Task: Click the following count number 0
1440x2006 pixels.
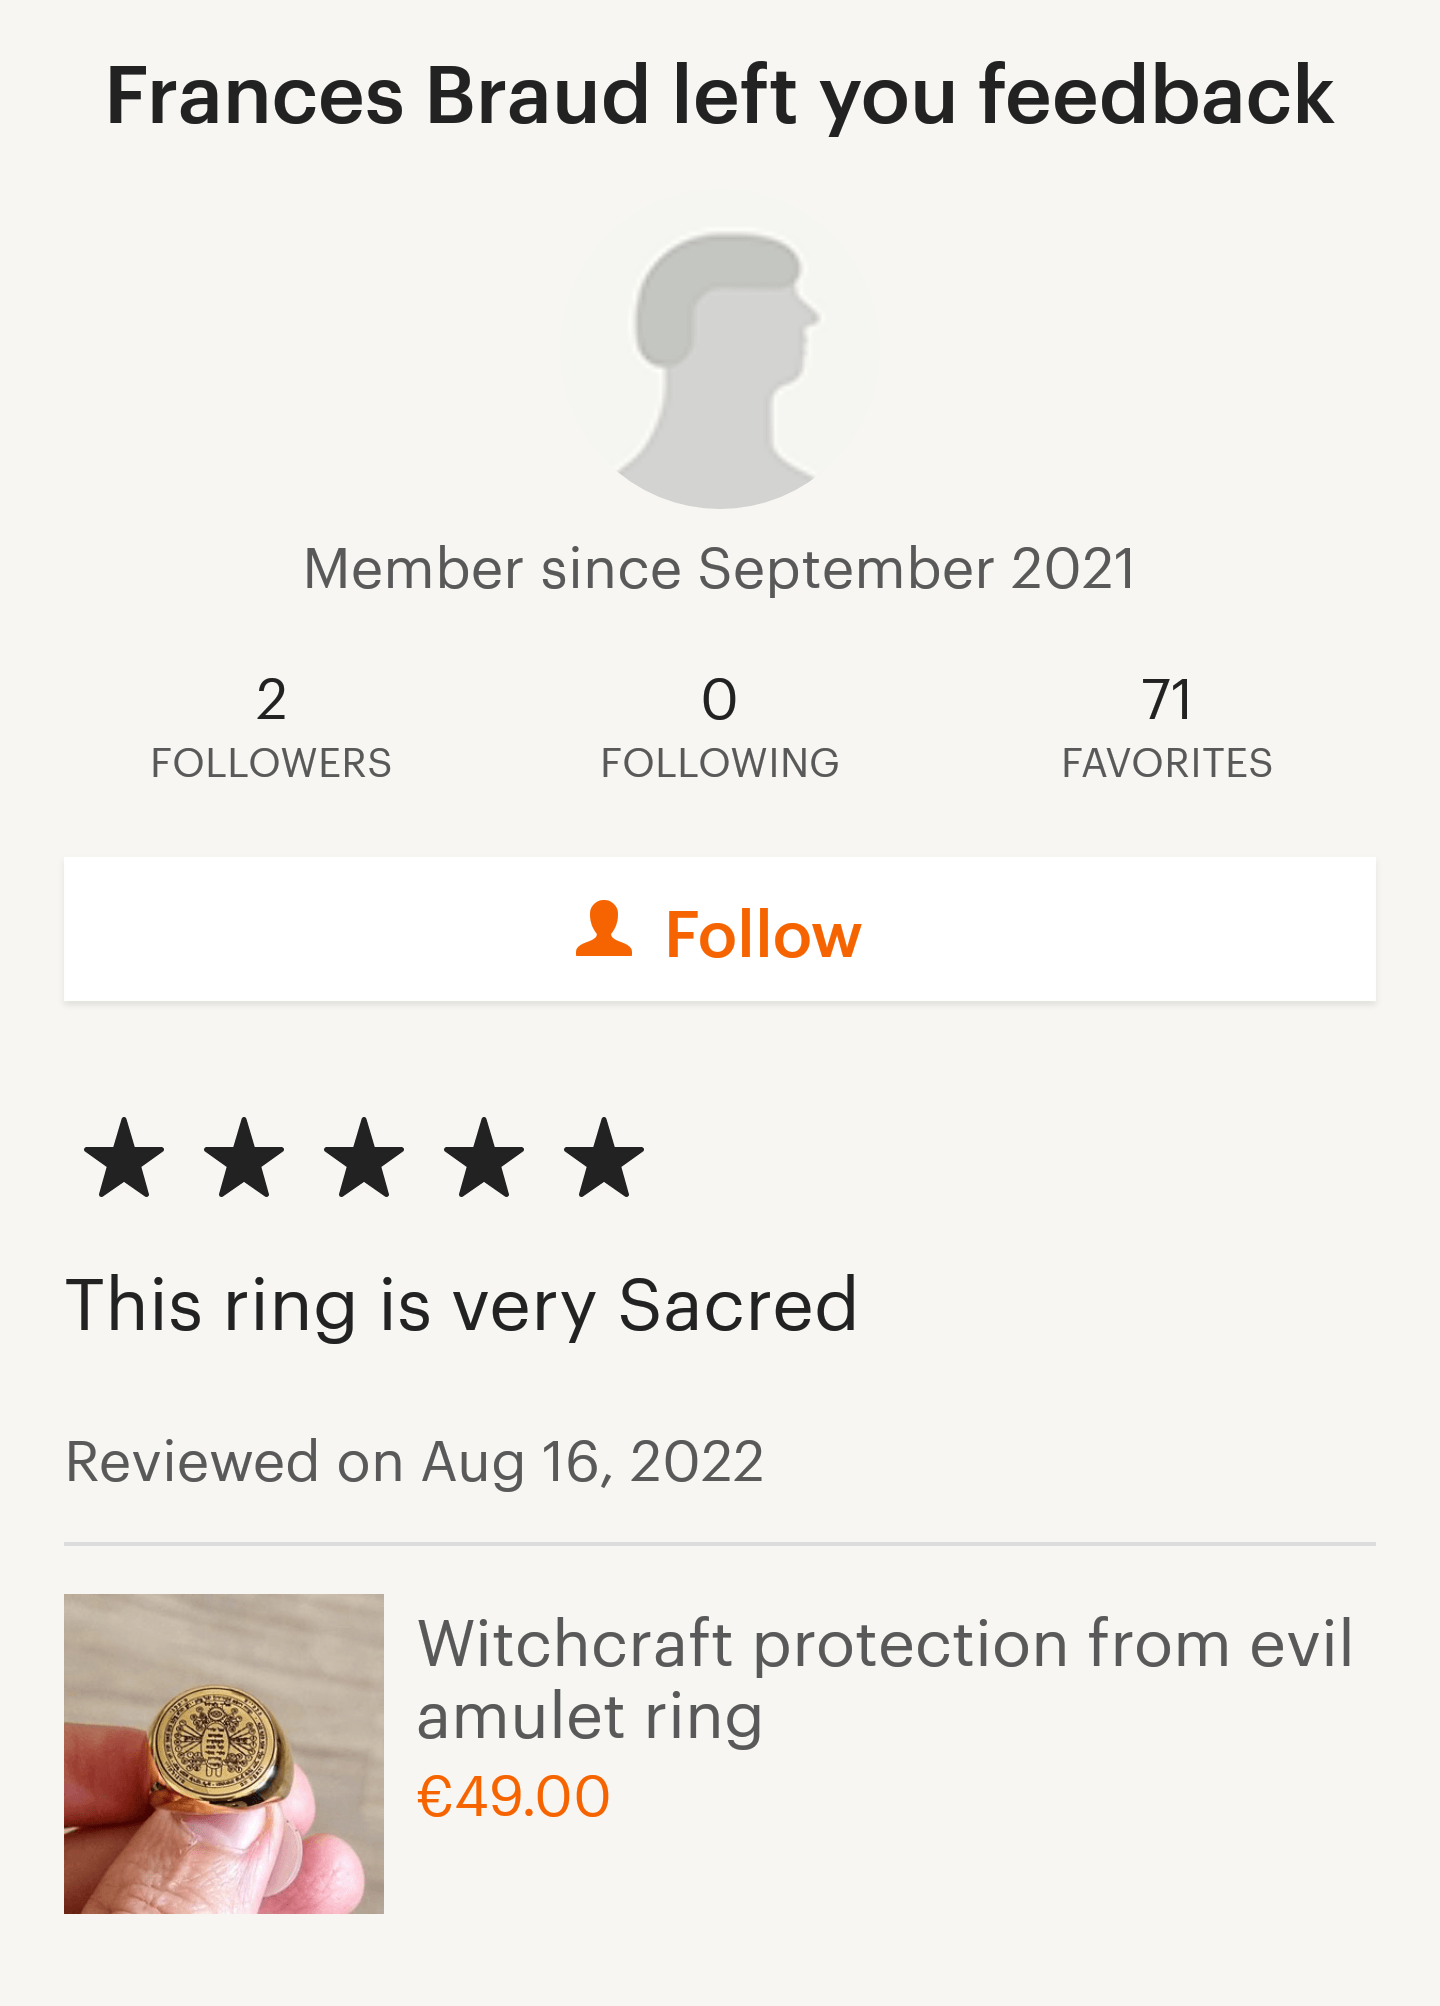Action: coord(720,700)
